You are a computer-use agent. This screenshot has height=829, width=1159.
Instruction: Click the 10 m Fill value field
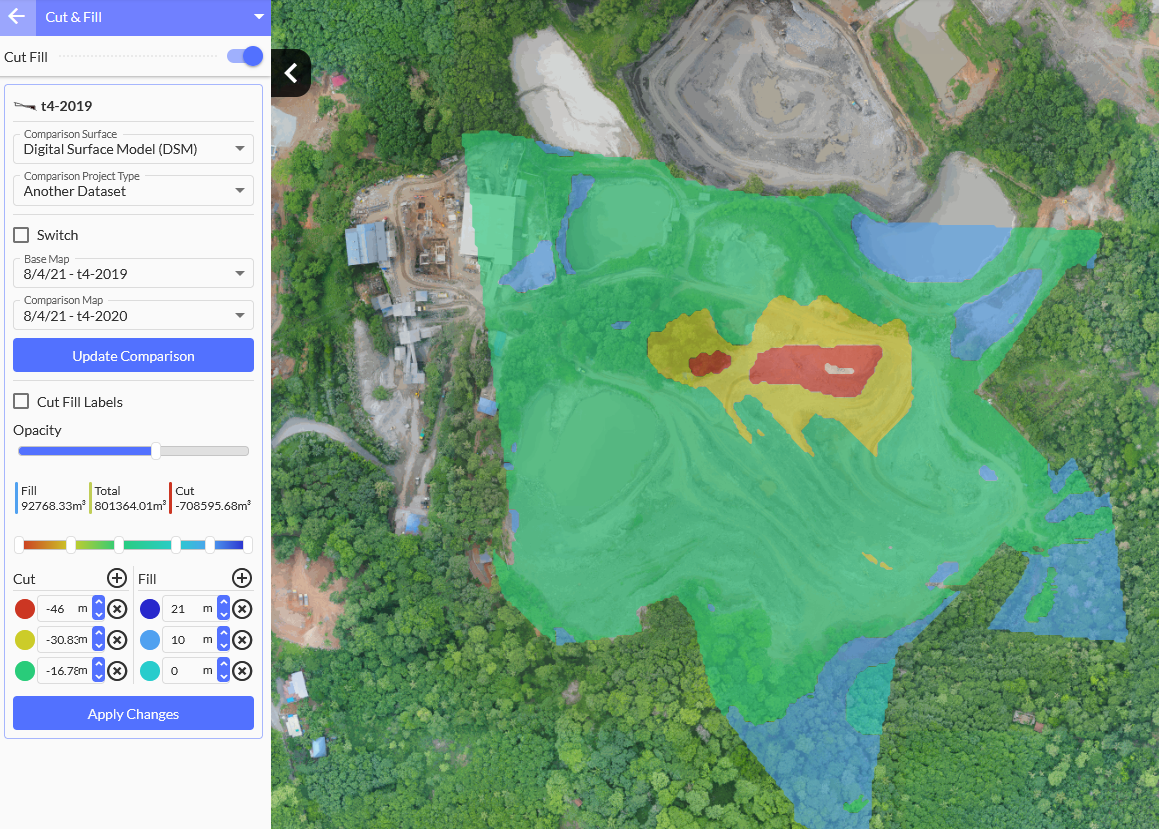(189, 640)
